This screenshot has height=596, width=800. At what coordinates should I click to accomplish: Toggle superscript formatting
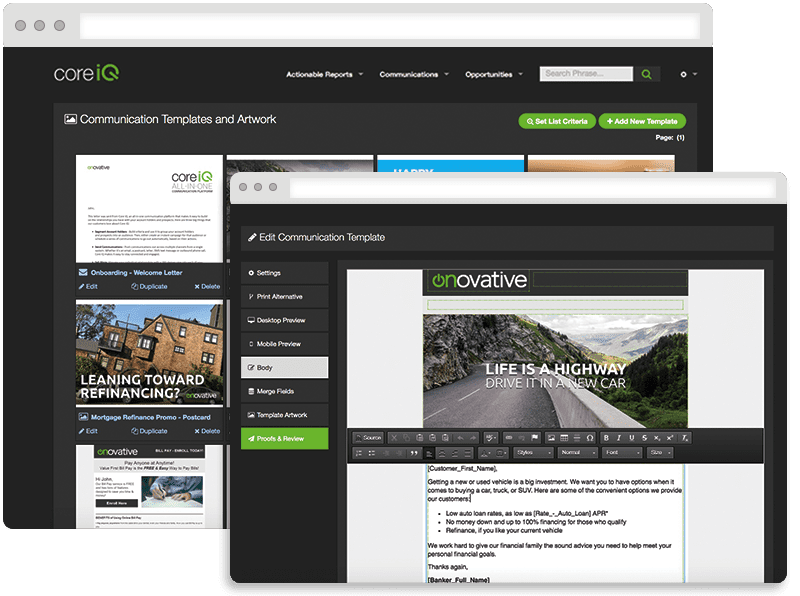(670, 438)
